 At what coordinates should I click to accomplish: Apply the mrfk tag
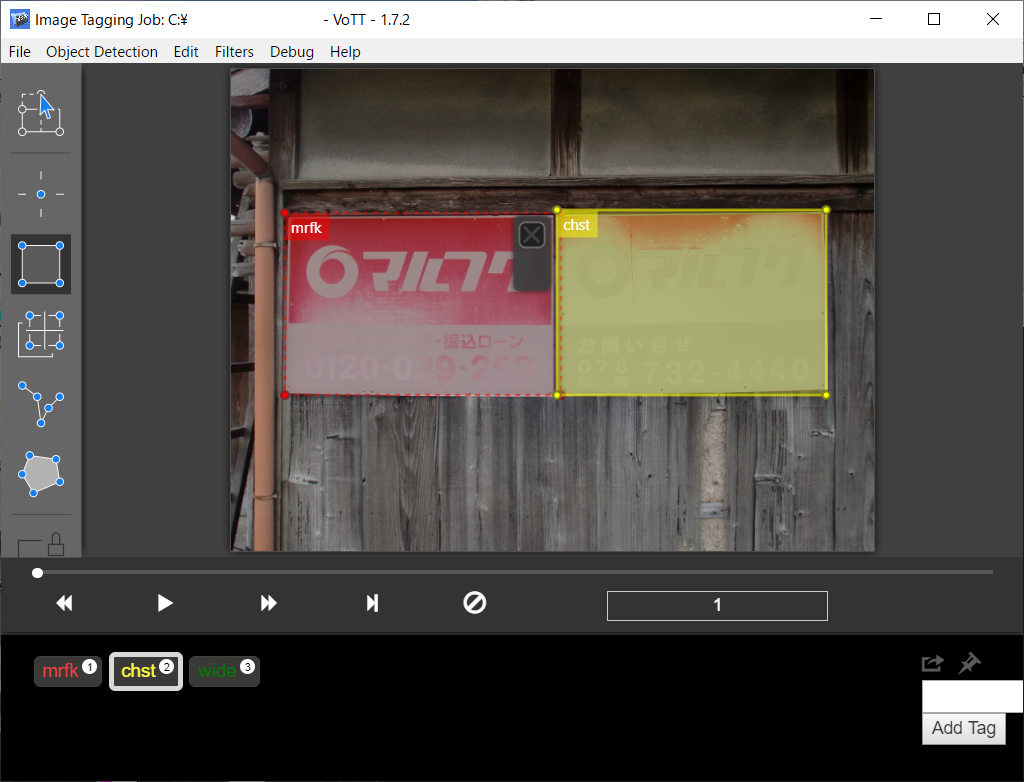click(68, 671)
